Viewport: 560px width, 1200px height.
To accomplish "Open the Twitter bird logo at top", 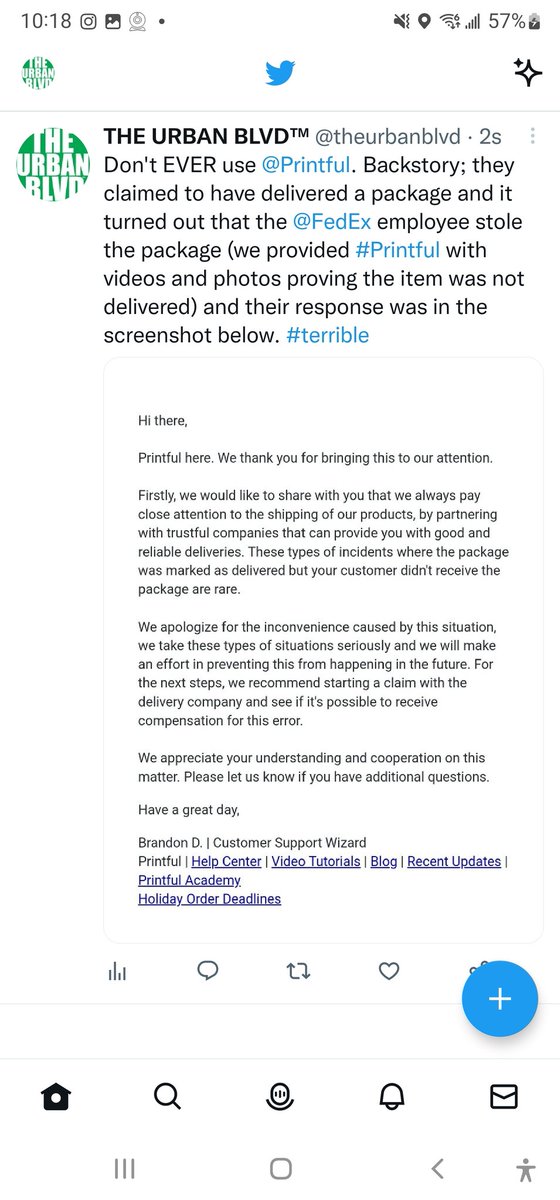I will (x=280, y=73).
